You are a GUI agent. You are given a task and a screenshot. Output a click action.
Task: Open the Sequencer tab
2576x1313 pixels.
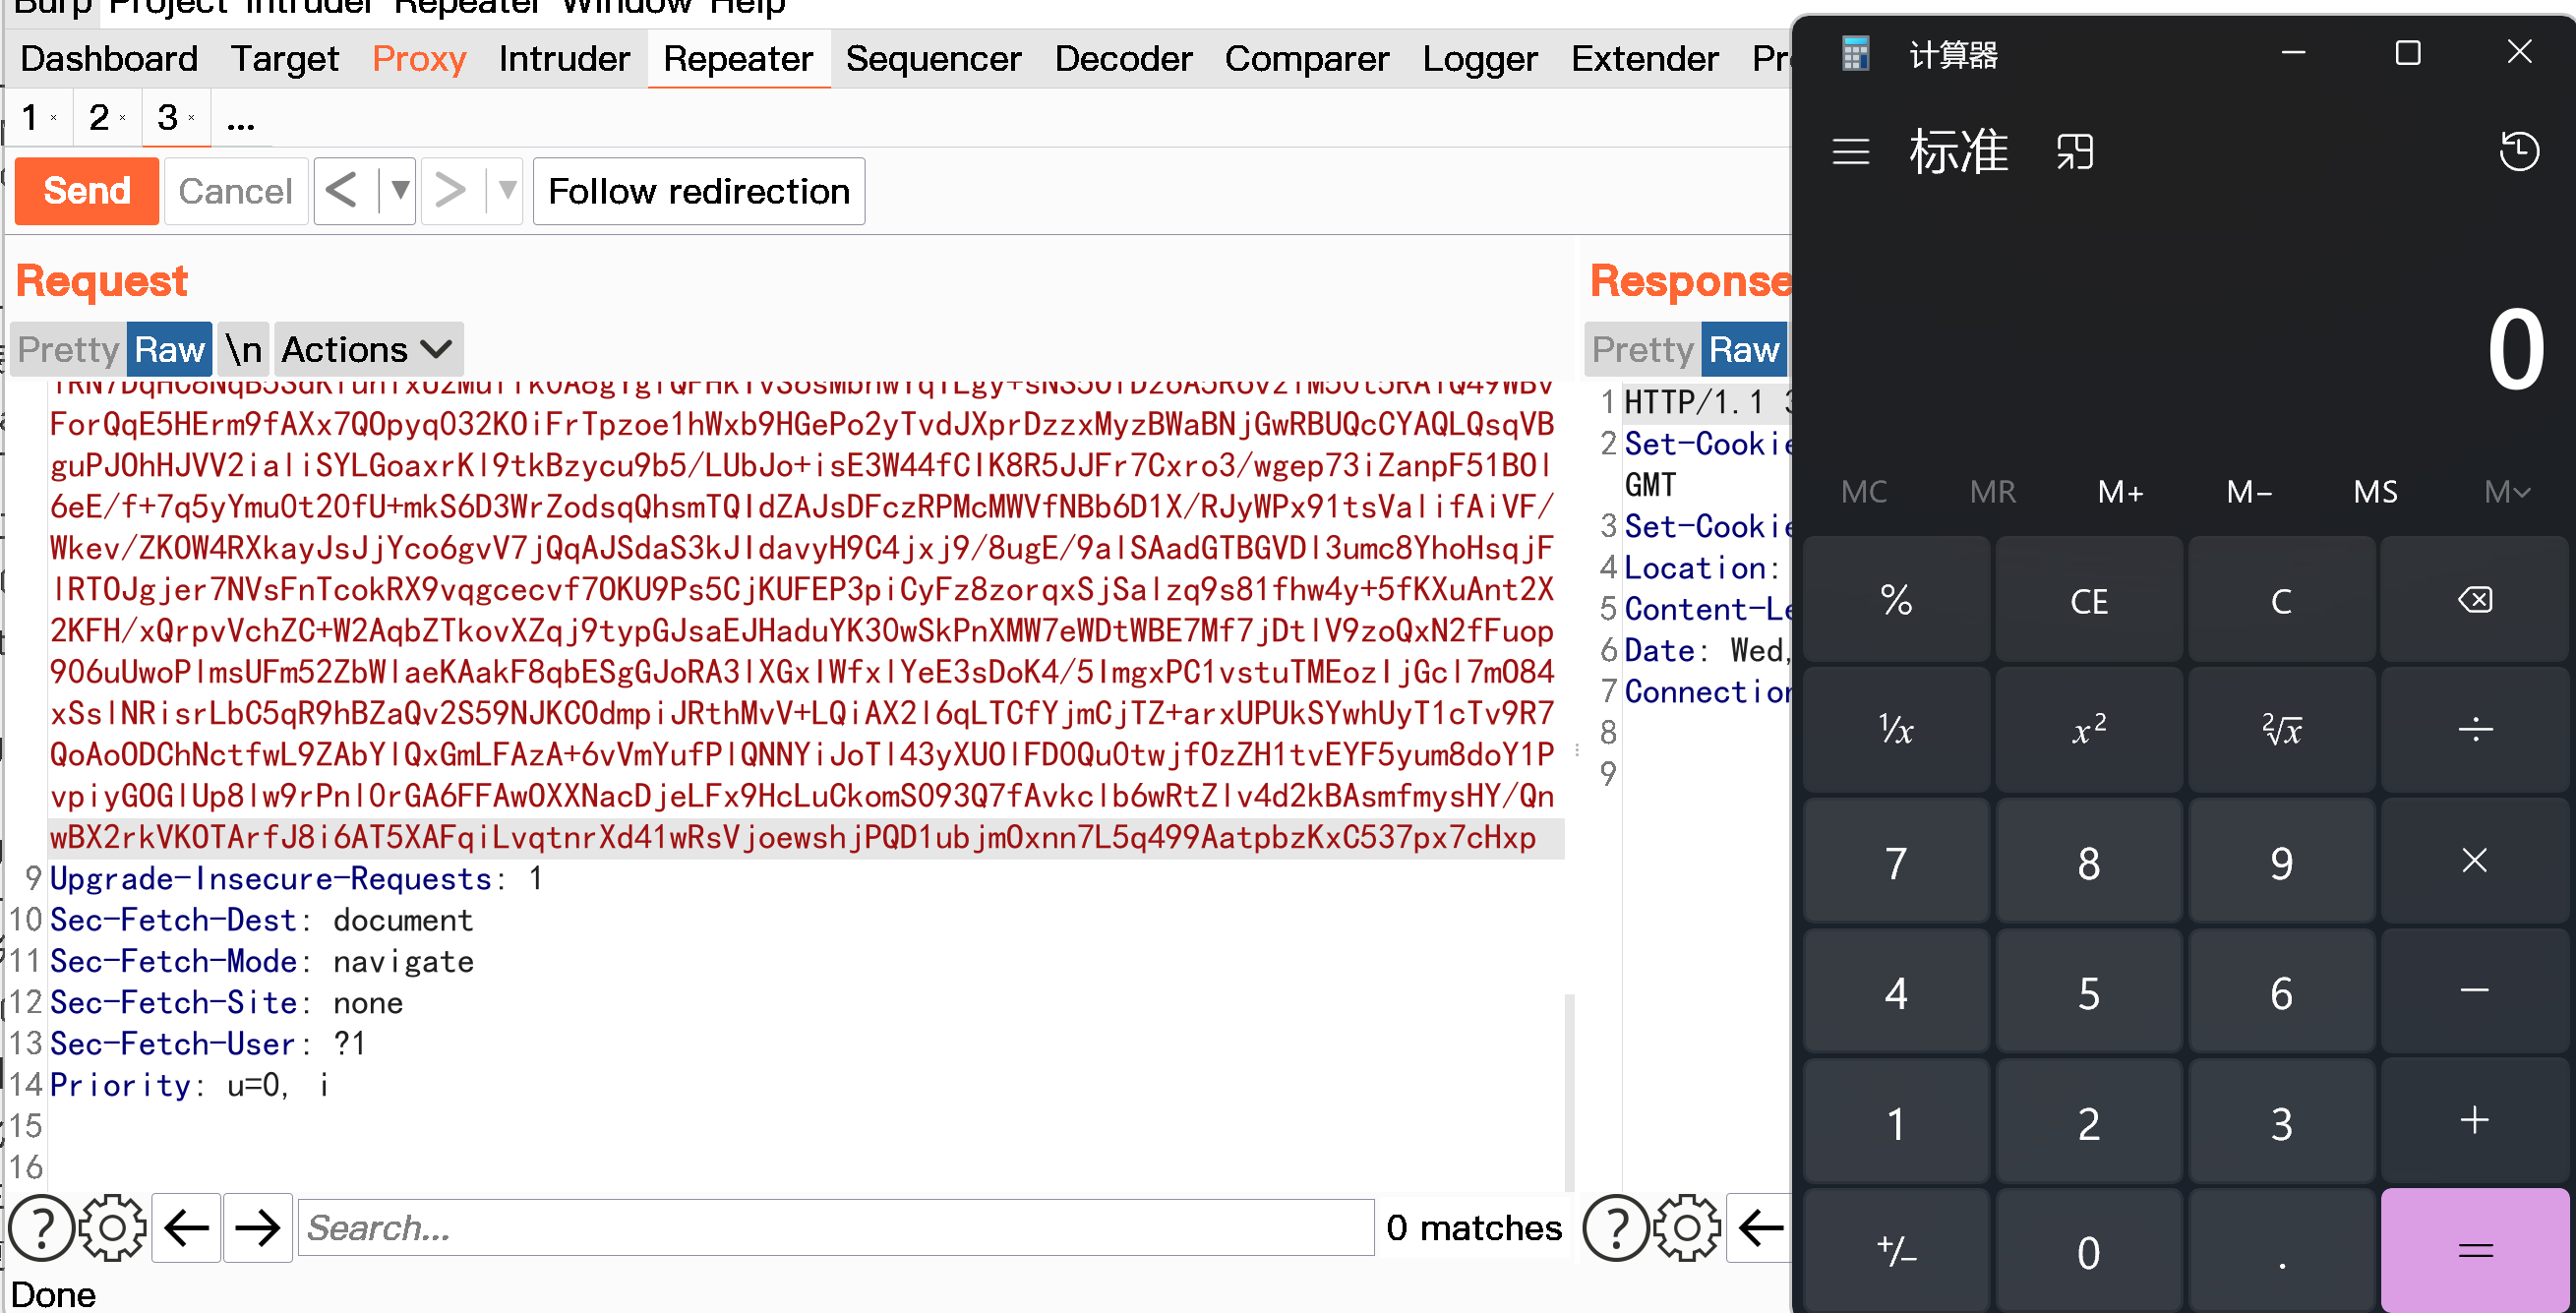pos(933,59)
